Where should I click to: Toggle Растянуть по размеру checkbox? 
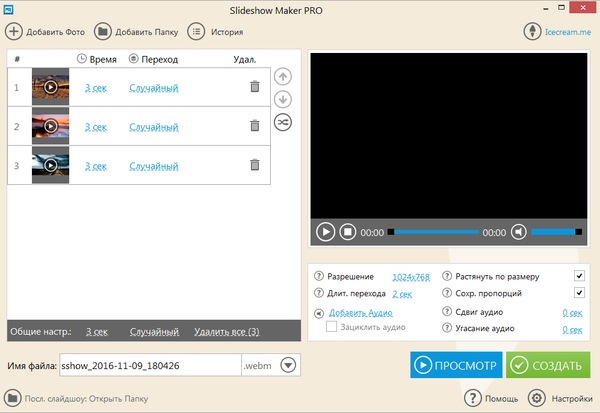(x=579, y=276)
